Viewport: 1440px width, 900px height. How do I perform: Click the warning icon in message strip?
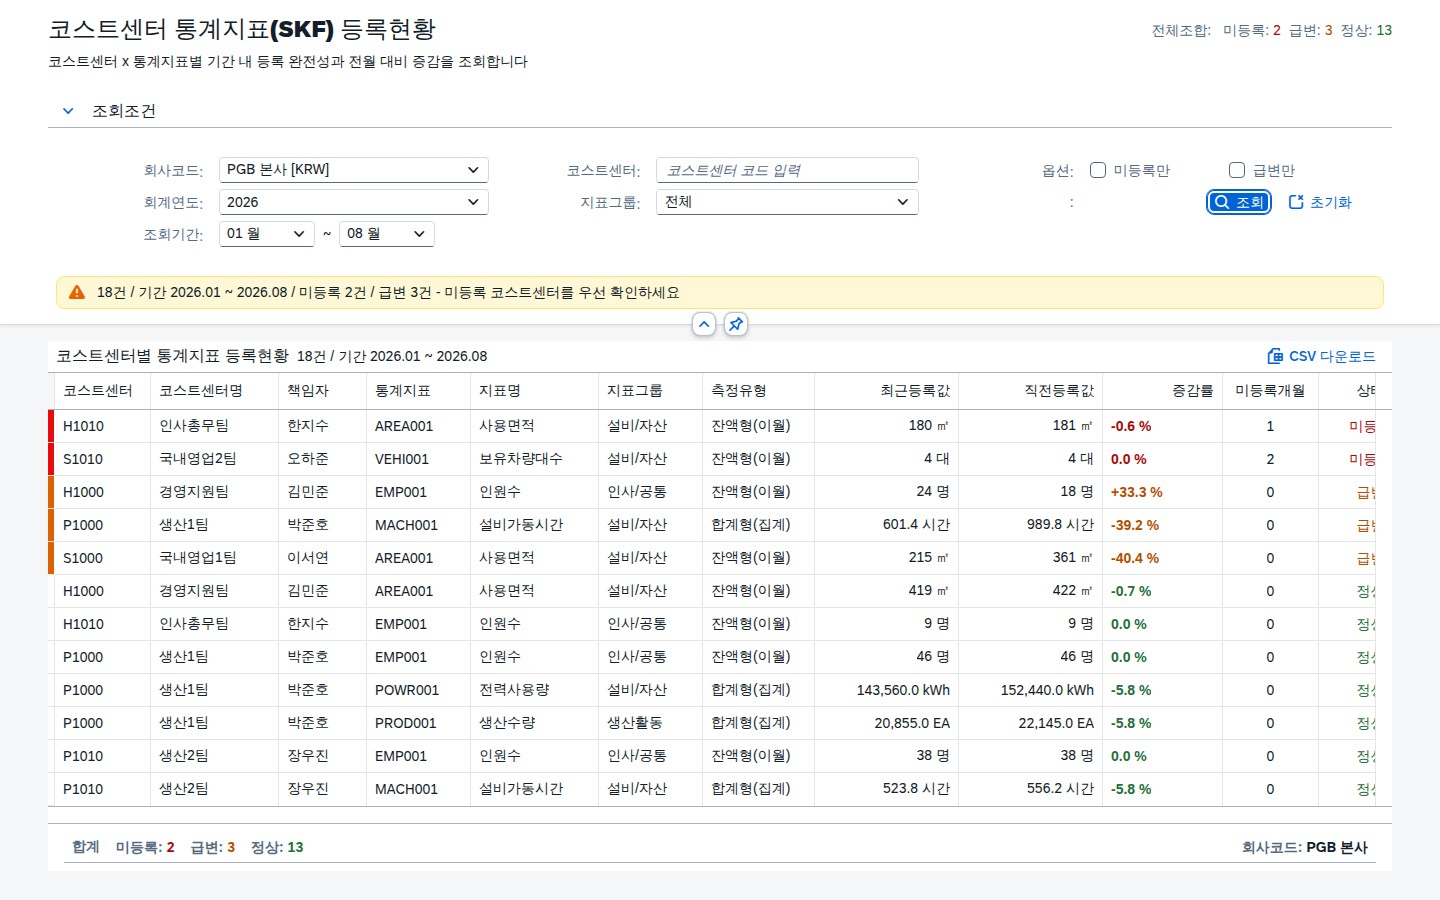(x=77, y=292)
